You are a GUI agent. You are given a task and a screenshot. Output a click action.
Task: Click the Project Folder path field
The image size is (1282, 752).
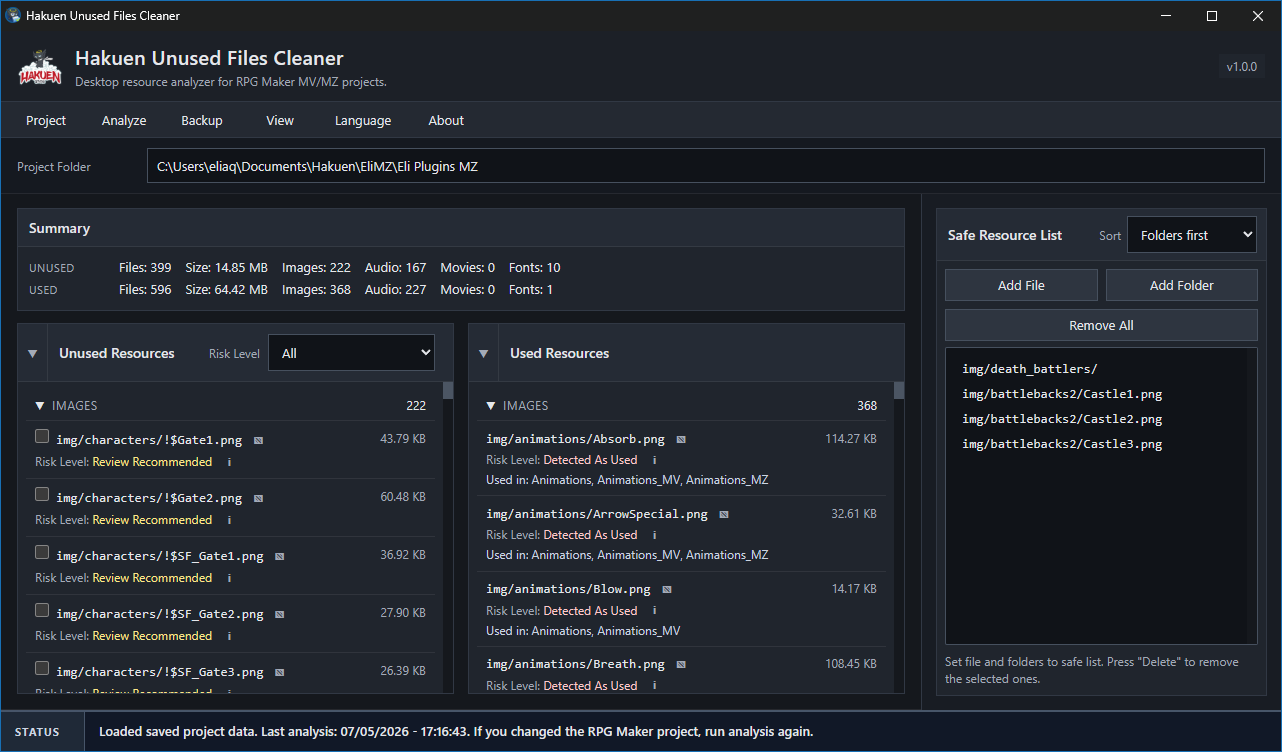[x=706, y=167]
